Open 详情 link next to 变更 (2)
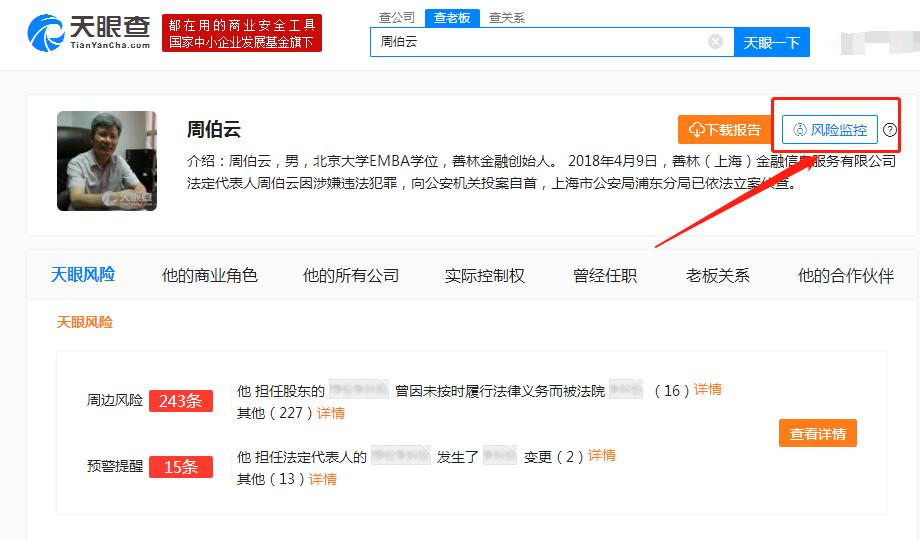920x541 pixels. (x=602, y=455)
